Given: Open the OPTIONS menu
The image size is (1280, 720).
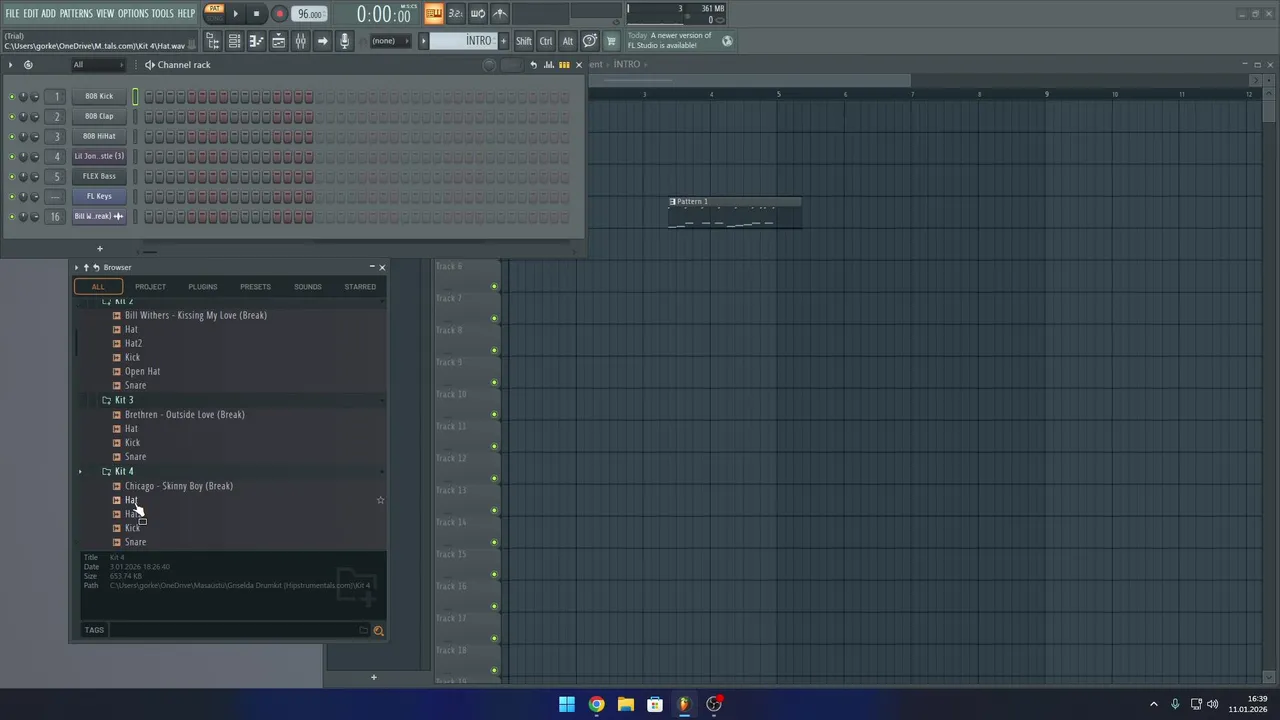Looking at the screenshot, I should [x=133, y=13].
